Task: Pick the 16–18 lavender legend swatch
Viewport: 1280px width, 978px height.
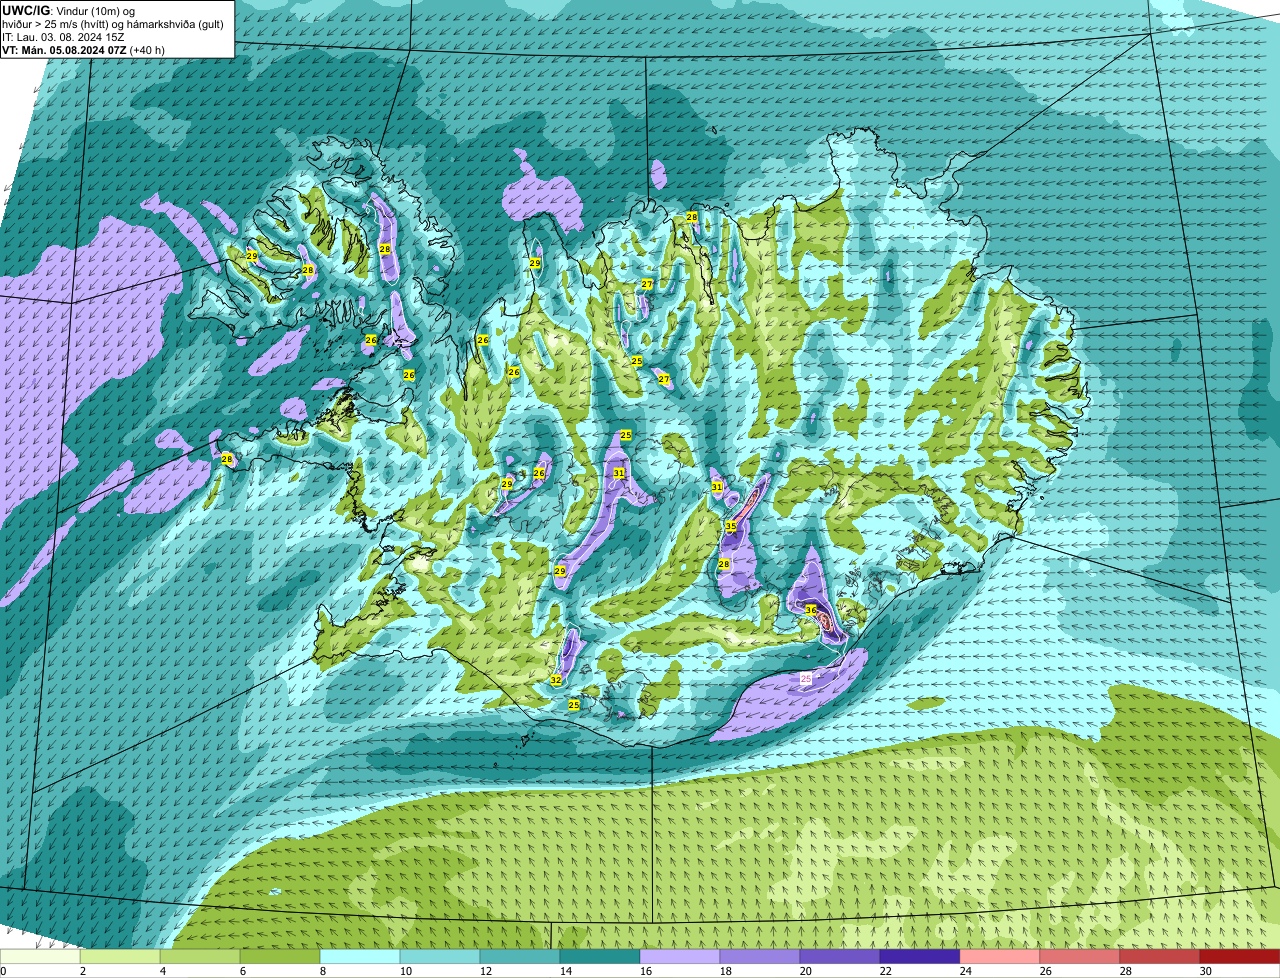Action: (680, 957)
